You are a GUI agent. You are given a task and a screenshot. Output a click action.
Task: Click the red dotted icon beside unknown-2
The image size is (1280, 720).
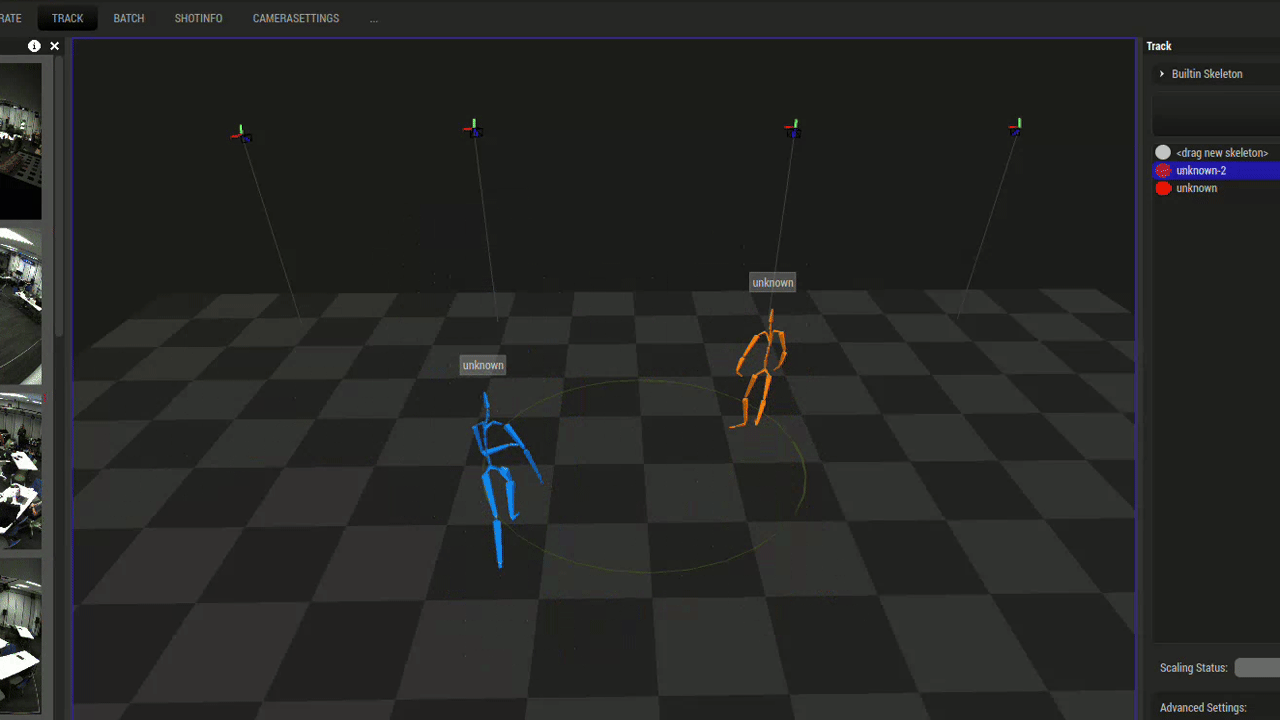[x=1163, y=170]
